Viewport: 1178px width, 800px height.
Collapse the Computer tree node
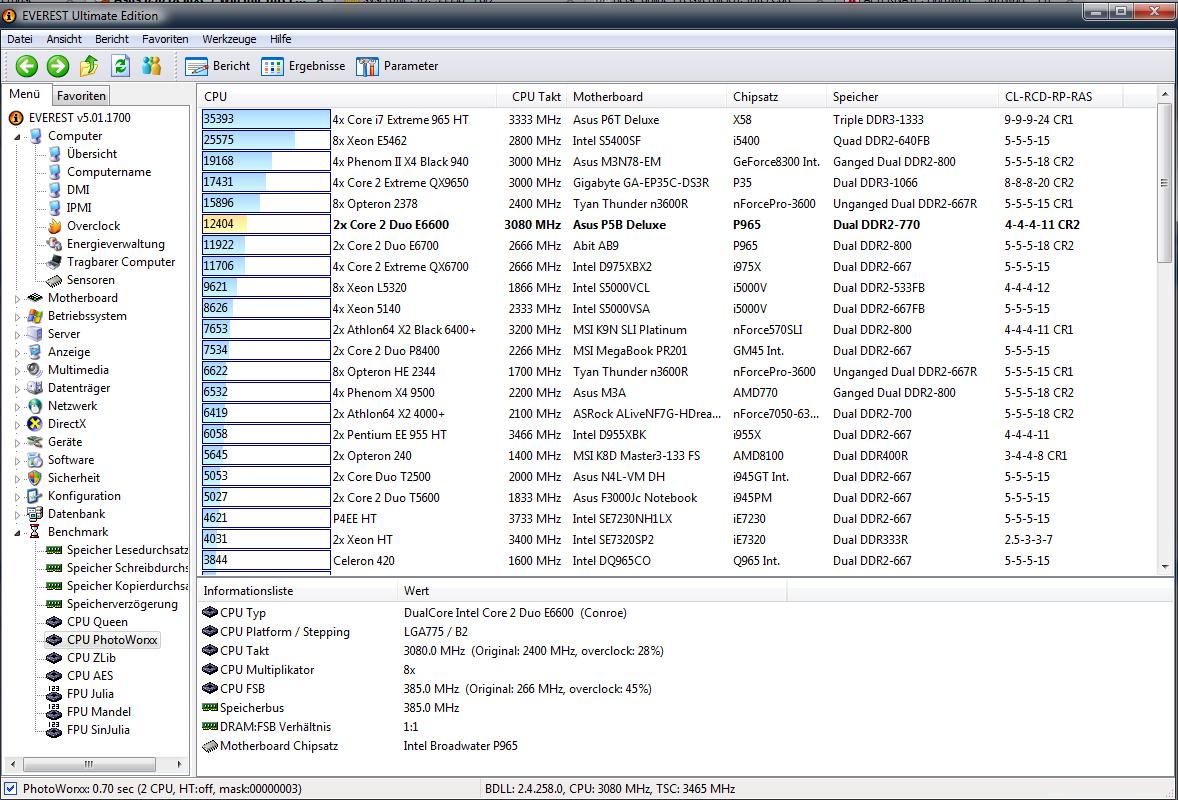pyautogui.click(x=17, y=137)
